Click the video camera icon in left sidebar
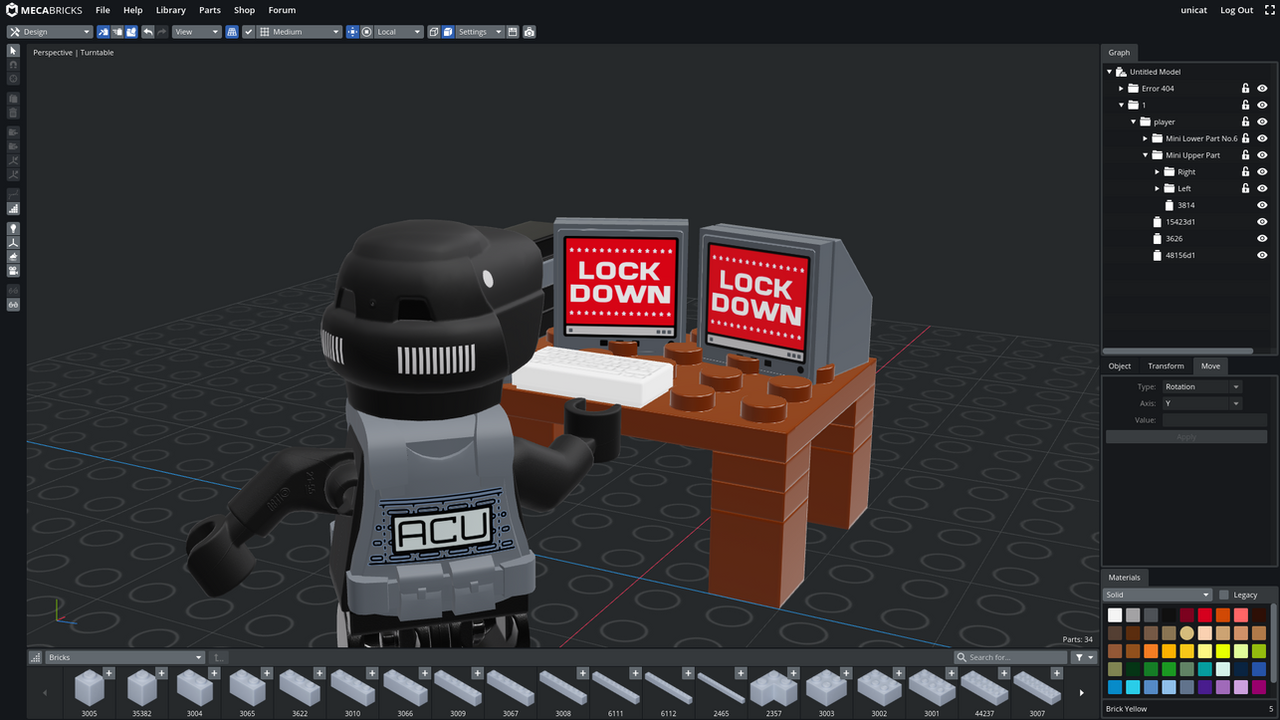This screenshot has height=720, width=1280. (x=13, y=270)
